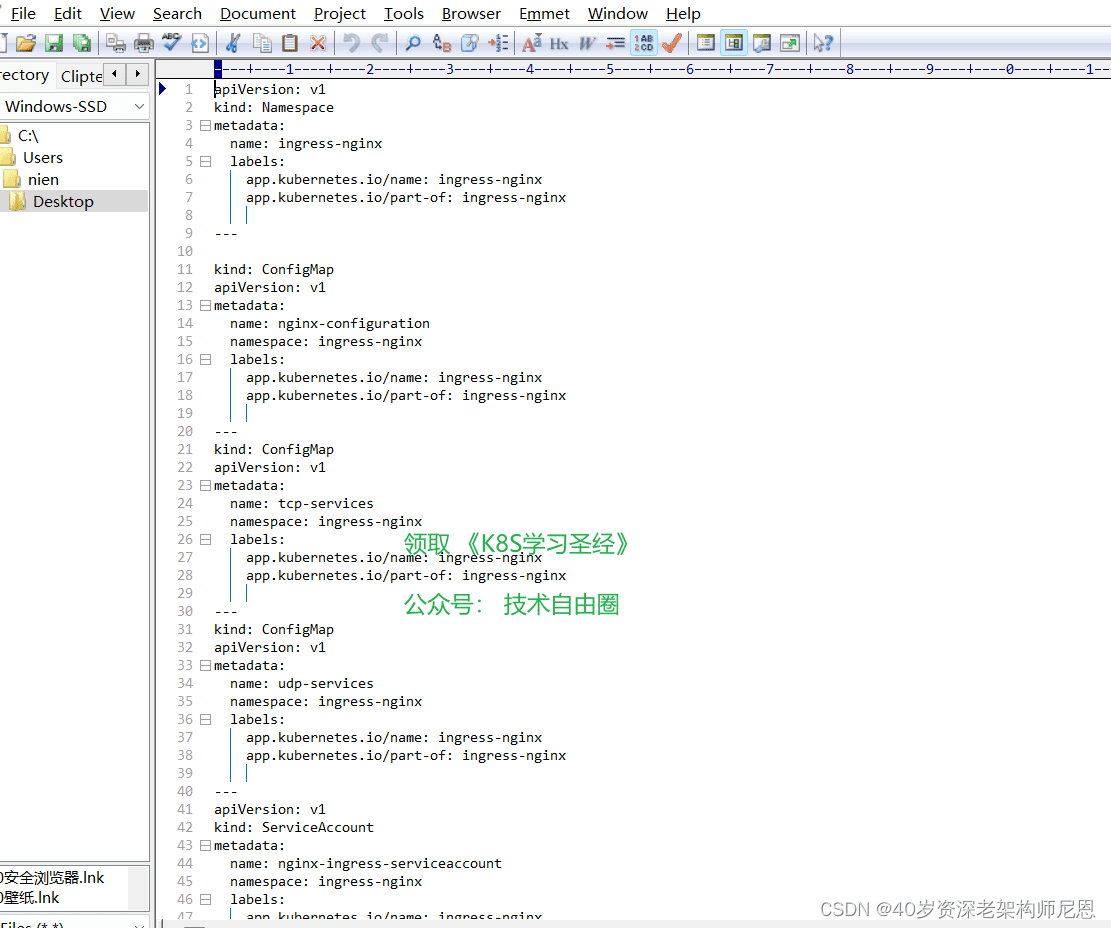Select the Desktop folder in directory tree

click(x=62, y=201)
